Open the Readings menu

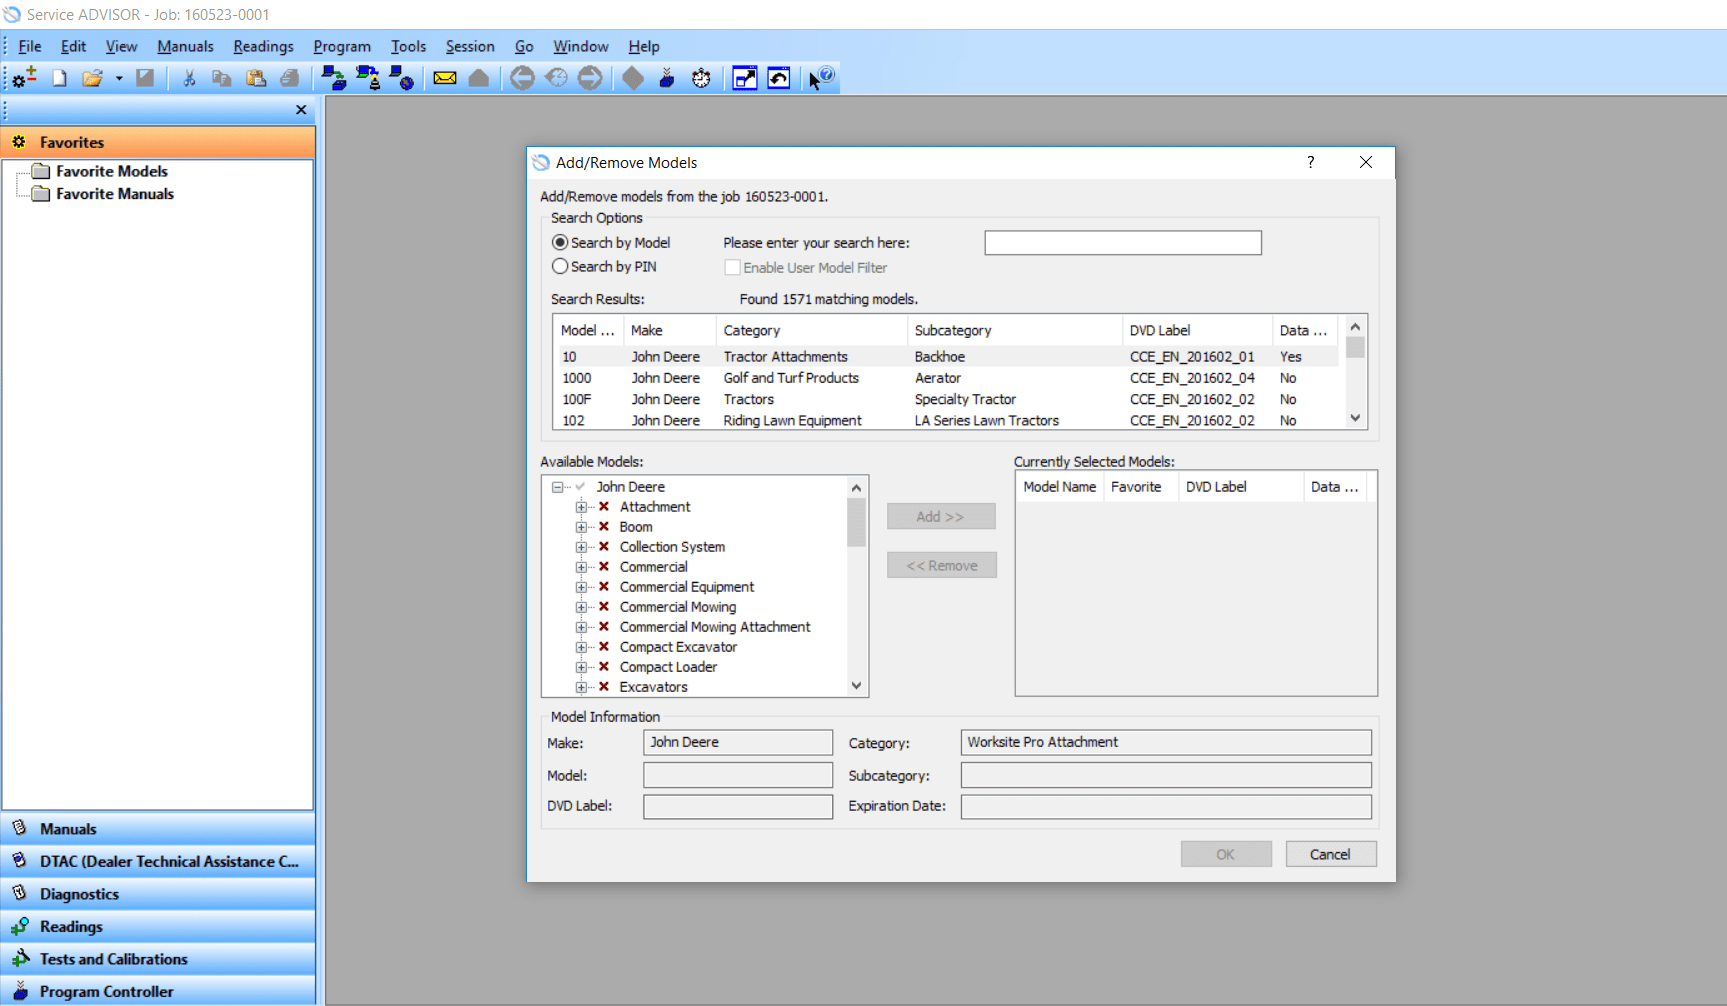[x=263, y=46]
